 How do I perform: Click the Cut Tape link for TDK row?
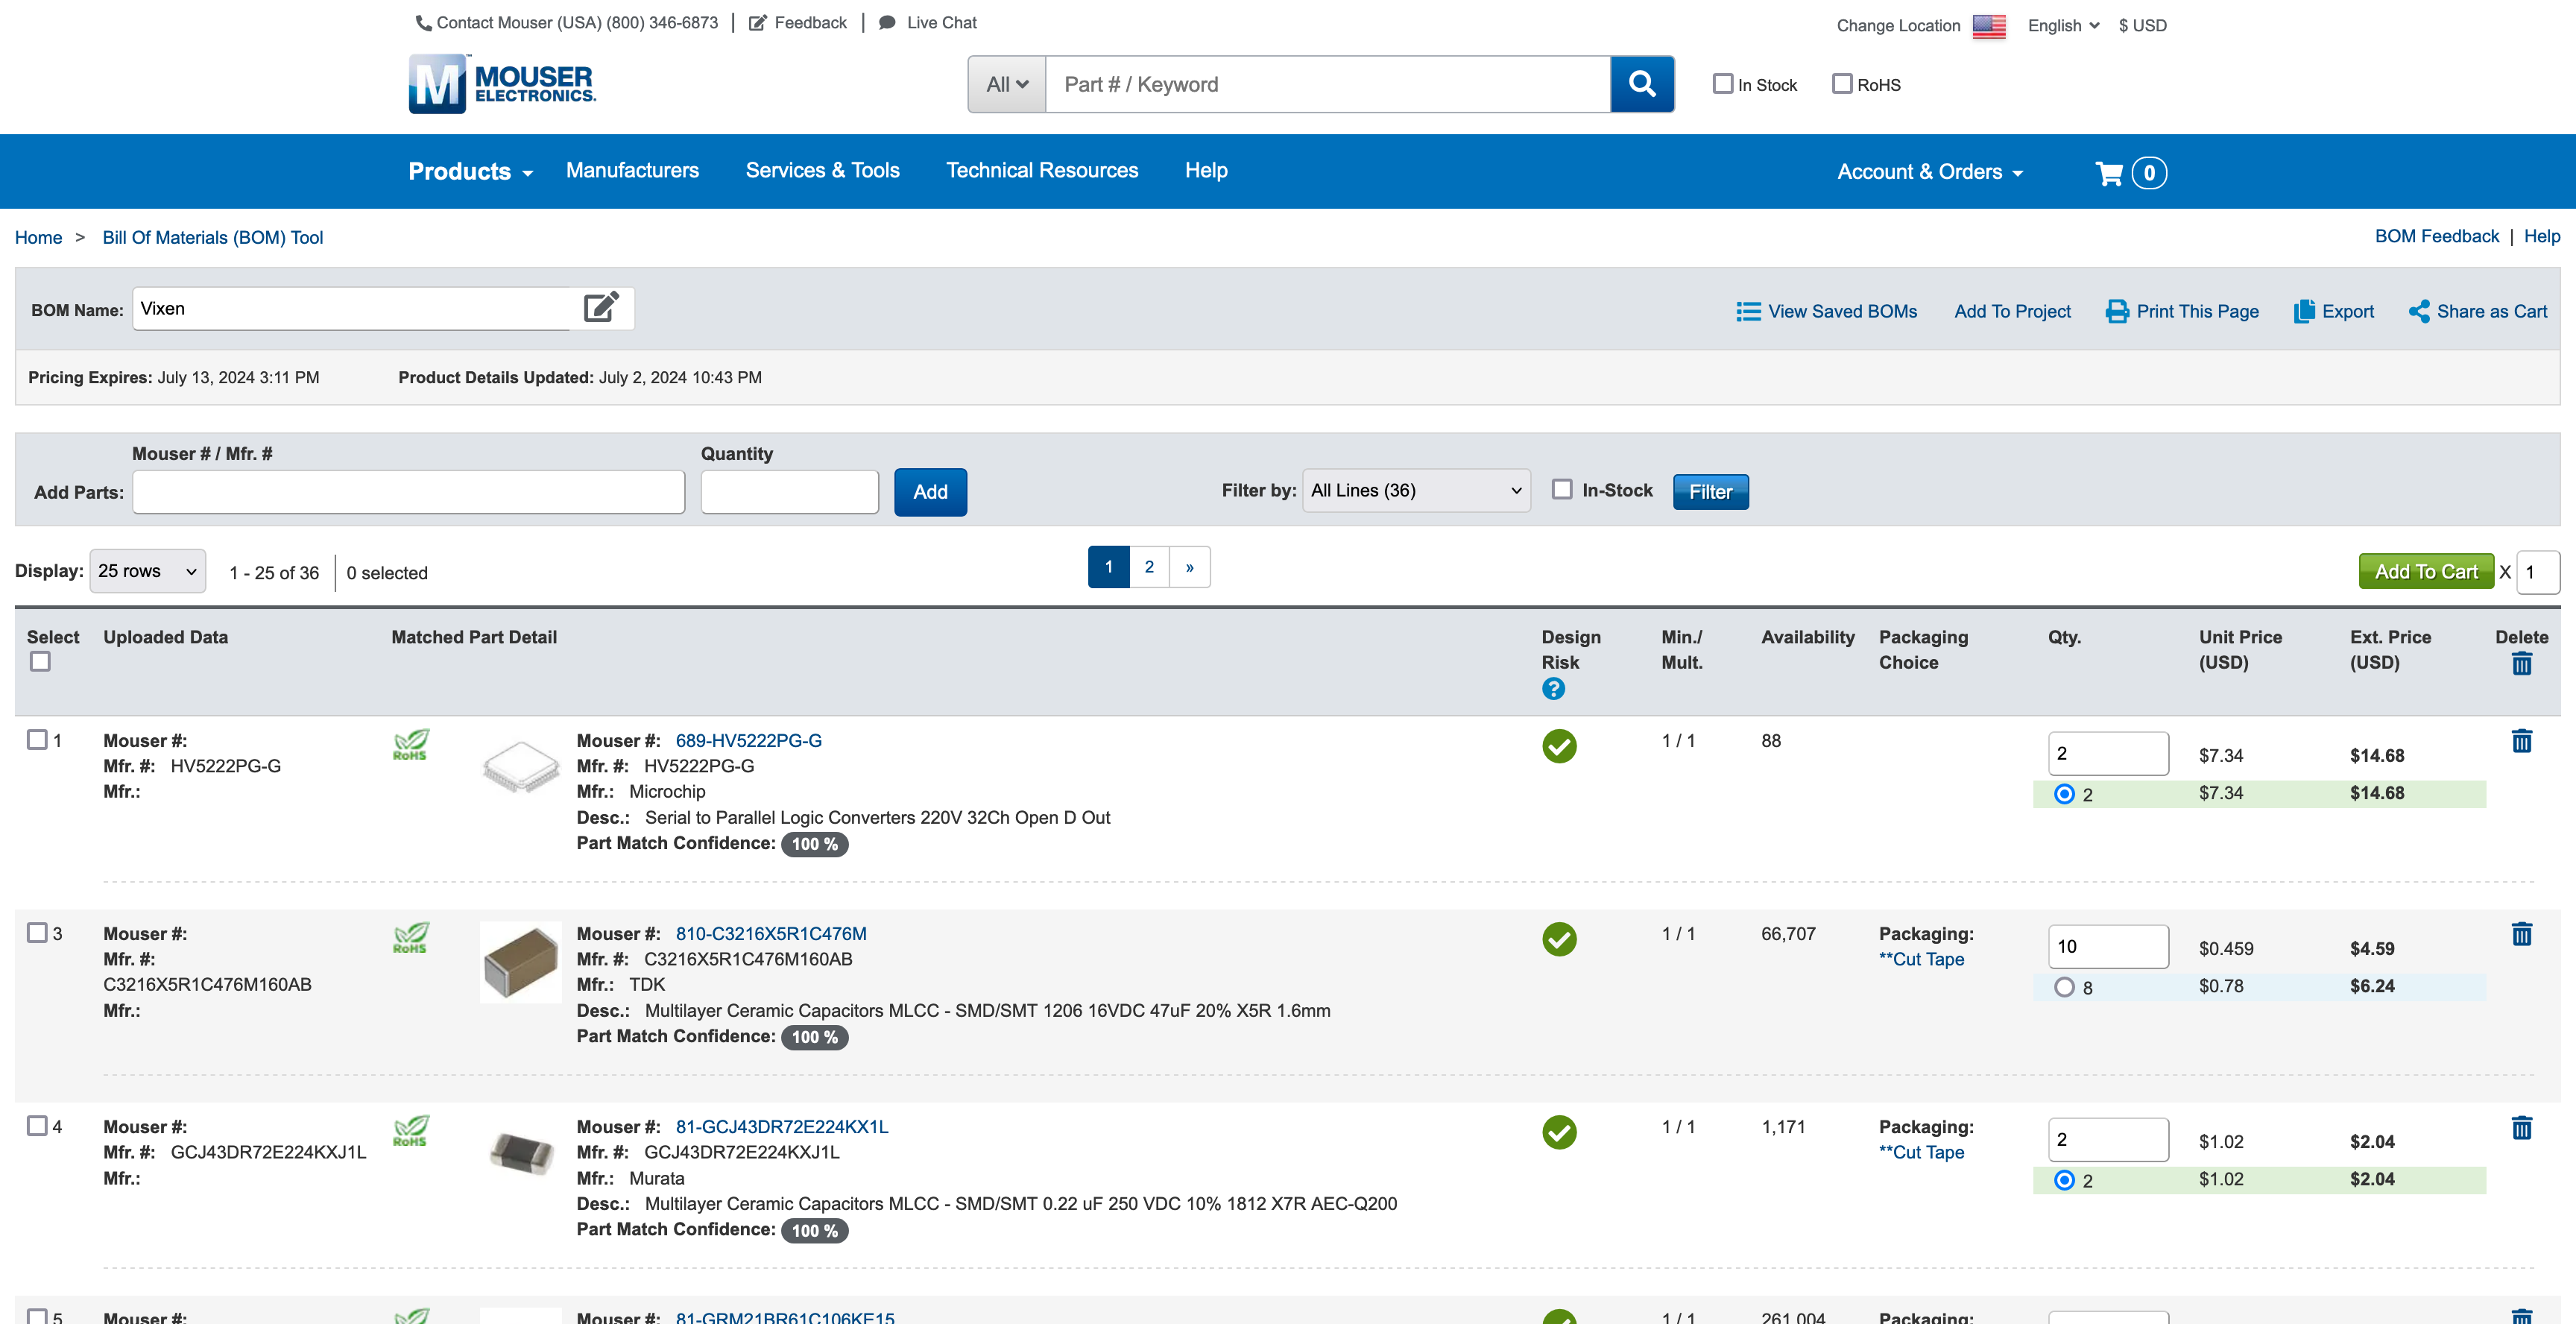pyautogui.click(x=1921, y=959)
